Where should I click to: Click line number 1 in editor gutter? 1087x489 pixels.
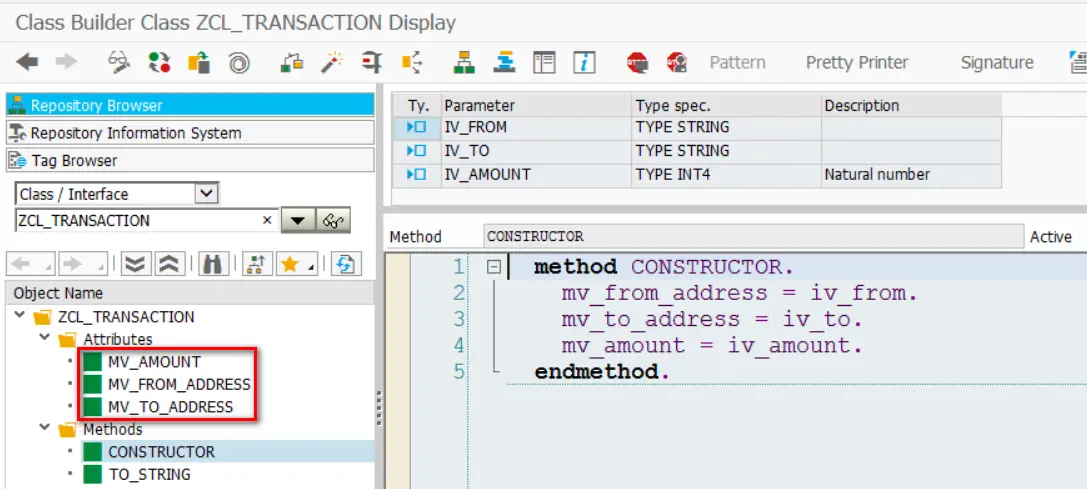pyautogui.click(x=458, y=266)
